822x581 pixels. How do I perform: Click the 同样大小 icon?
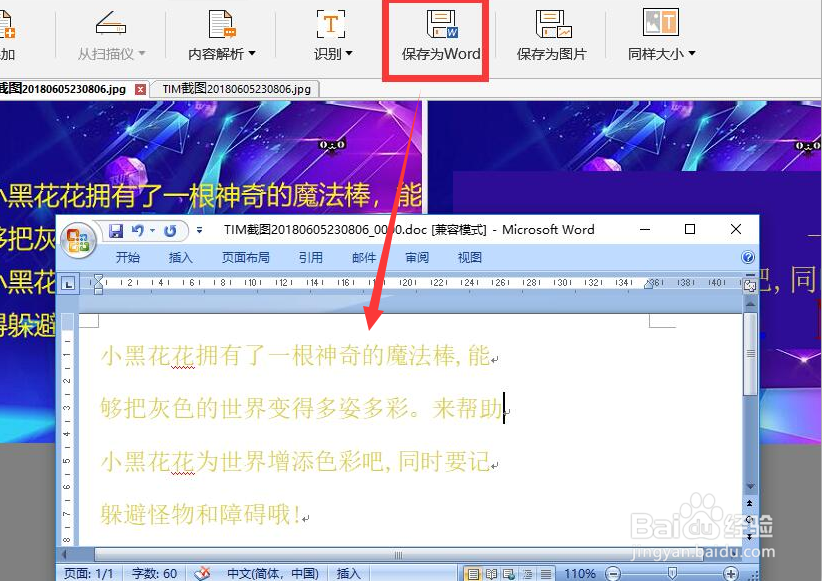tap(658, 22)
